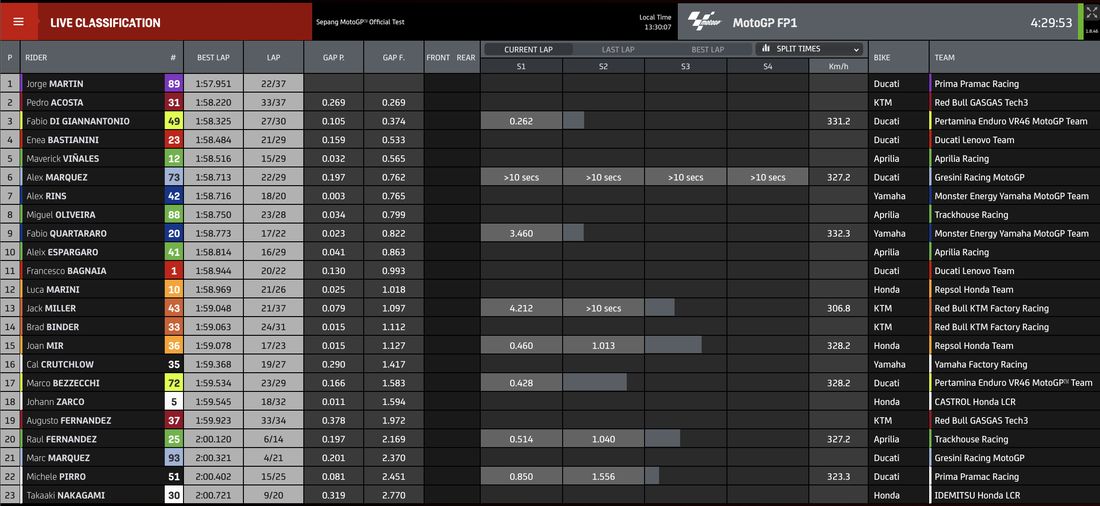This screenshot has width=1100, height=506.
Task: Open the hamburger menu
Action: tap(18, 22)
